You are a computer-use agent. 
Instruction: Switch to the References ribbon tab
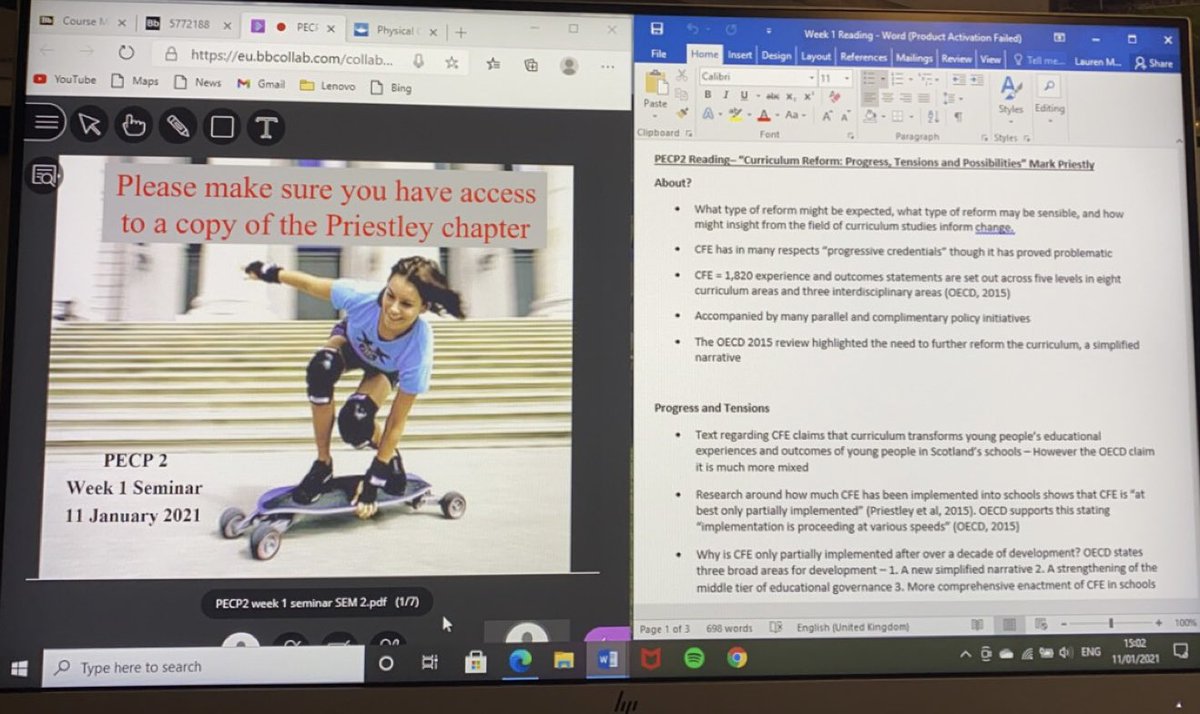863,58
